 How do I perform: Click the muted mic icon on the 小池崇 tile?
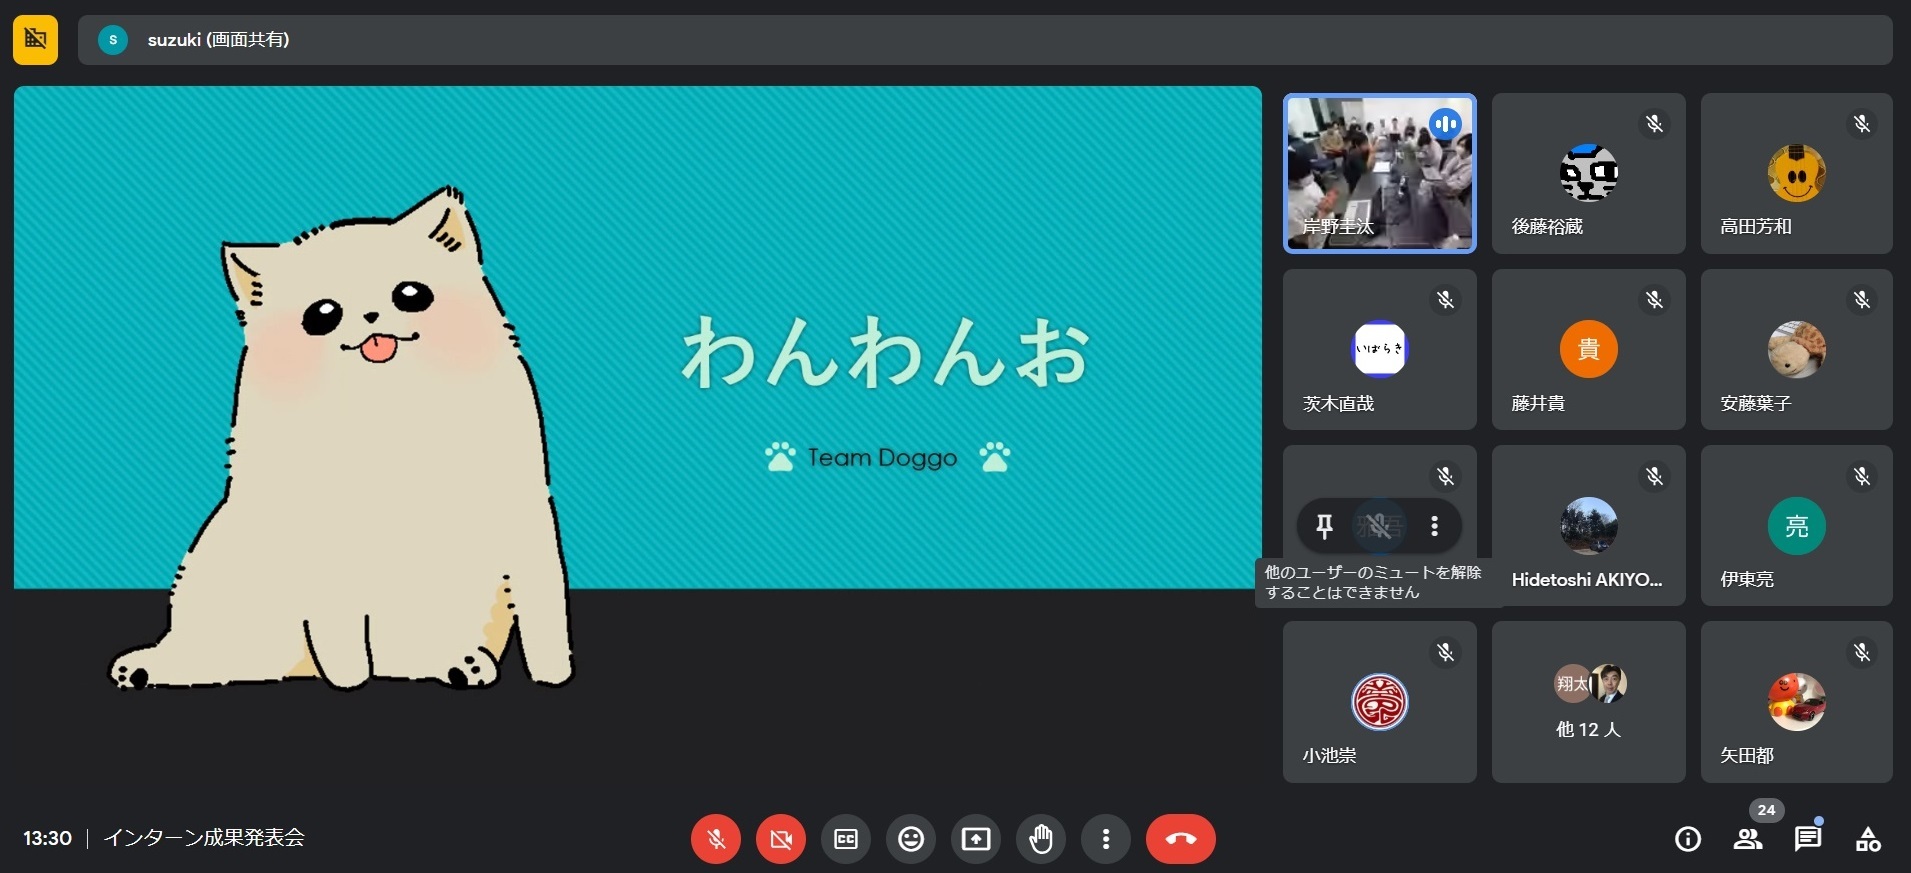click(1446, 653)
